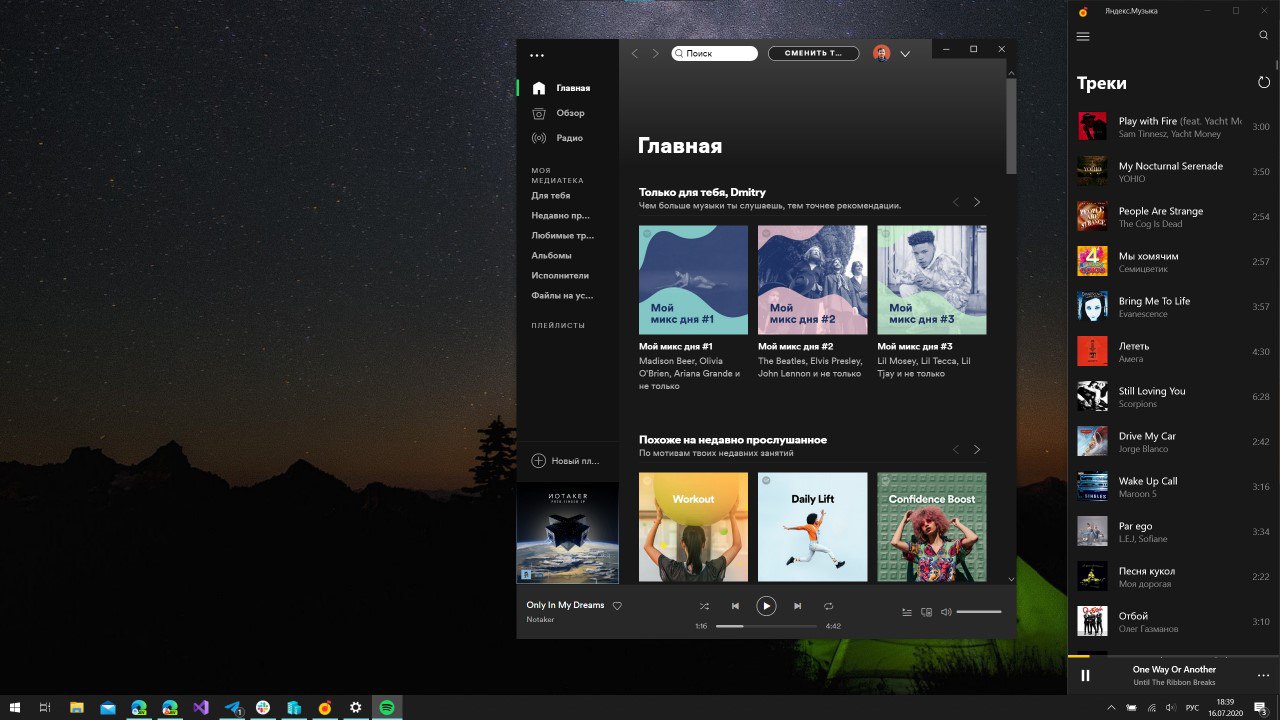Seek on Яндекс.Музыка yellow progress bar

[x=1174, y=657]
